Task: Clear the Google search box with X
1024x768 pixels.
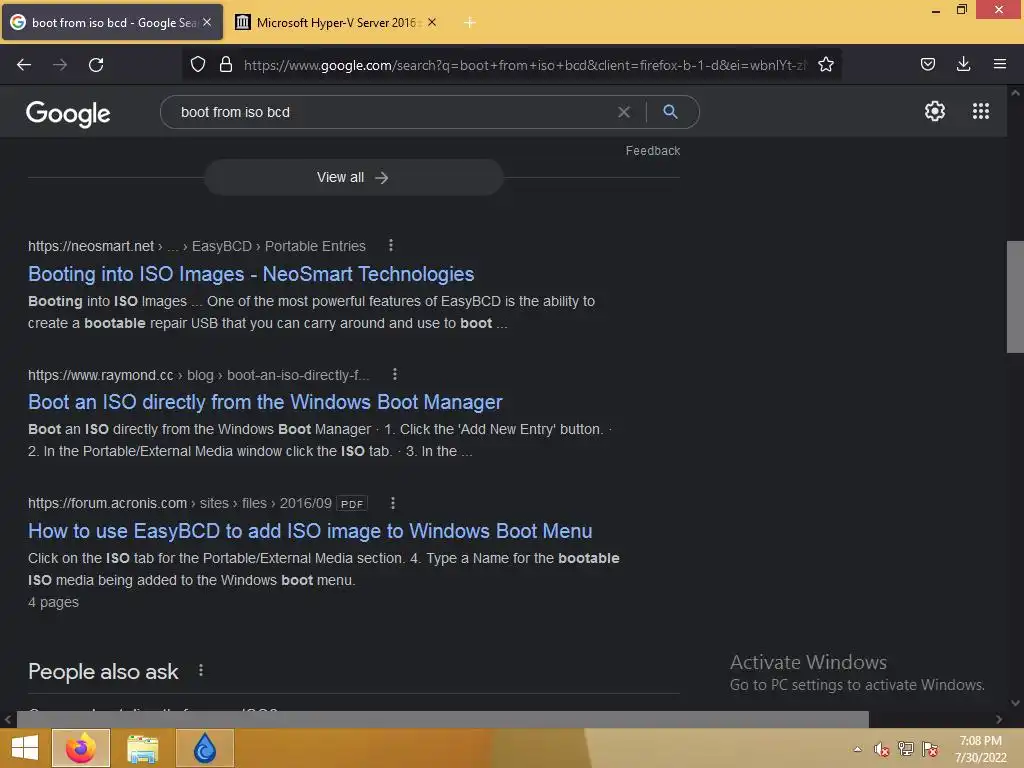Action: [624, 112]
